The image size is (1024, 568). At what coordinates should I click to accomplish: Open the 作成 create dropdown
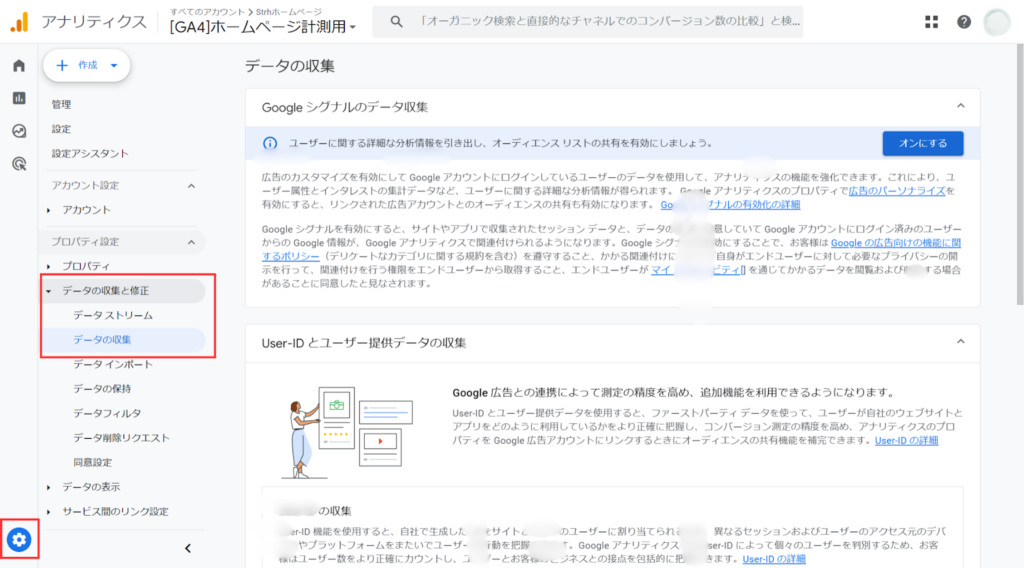point(87,65)
